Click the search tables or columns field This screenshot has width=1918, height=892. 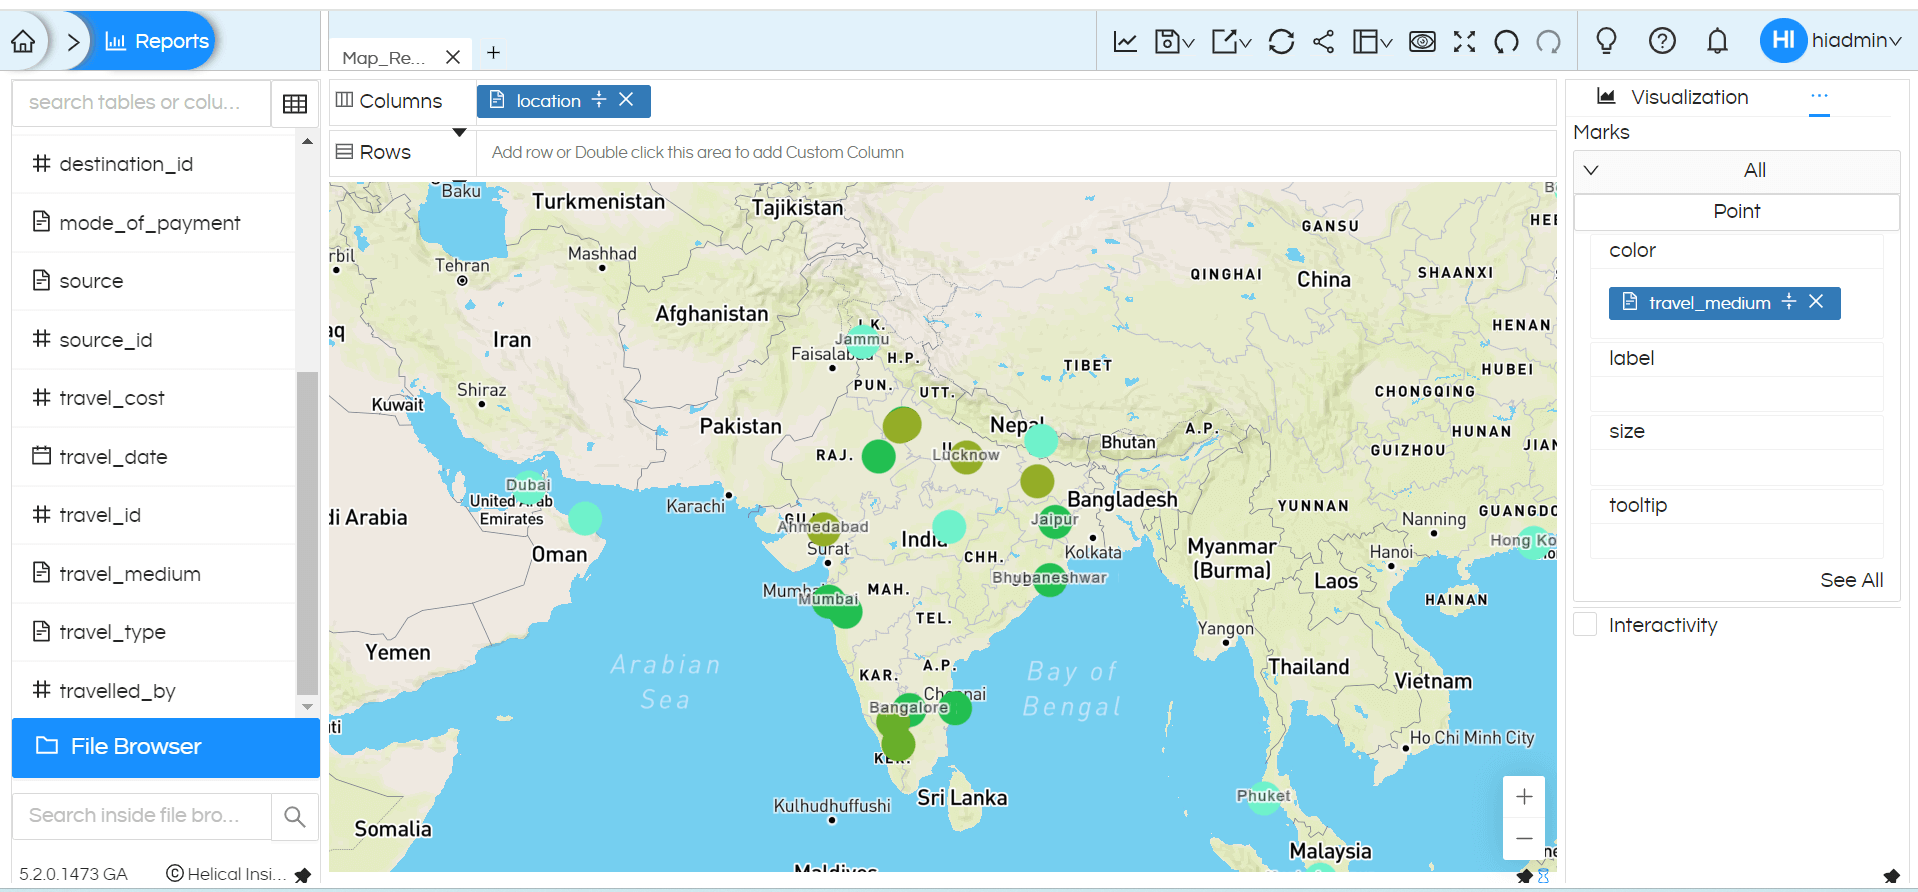(141, 102)
